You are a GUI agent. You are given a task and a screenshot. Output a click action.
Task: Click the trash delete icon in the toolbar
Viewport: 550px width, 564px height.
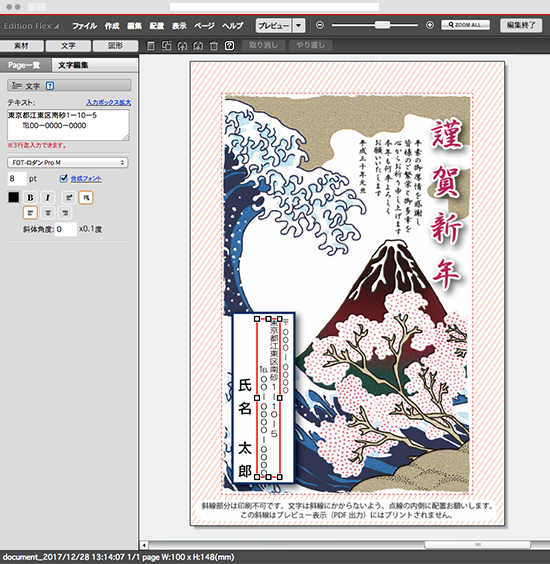coord(214,46)
